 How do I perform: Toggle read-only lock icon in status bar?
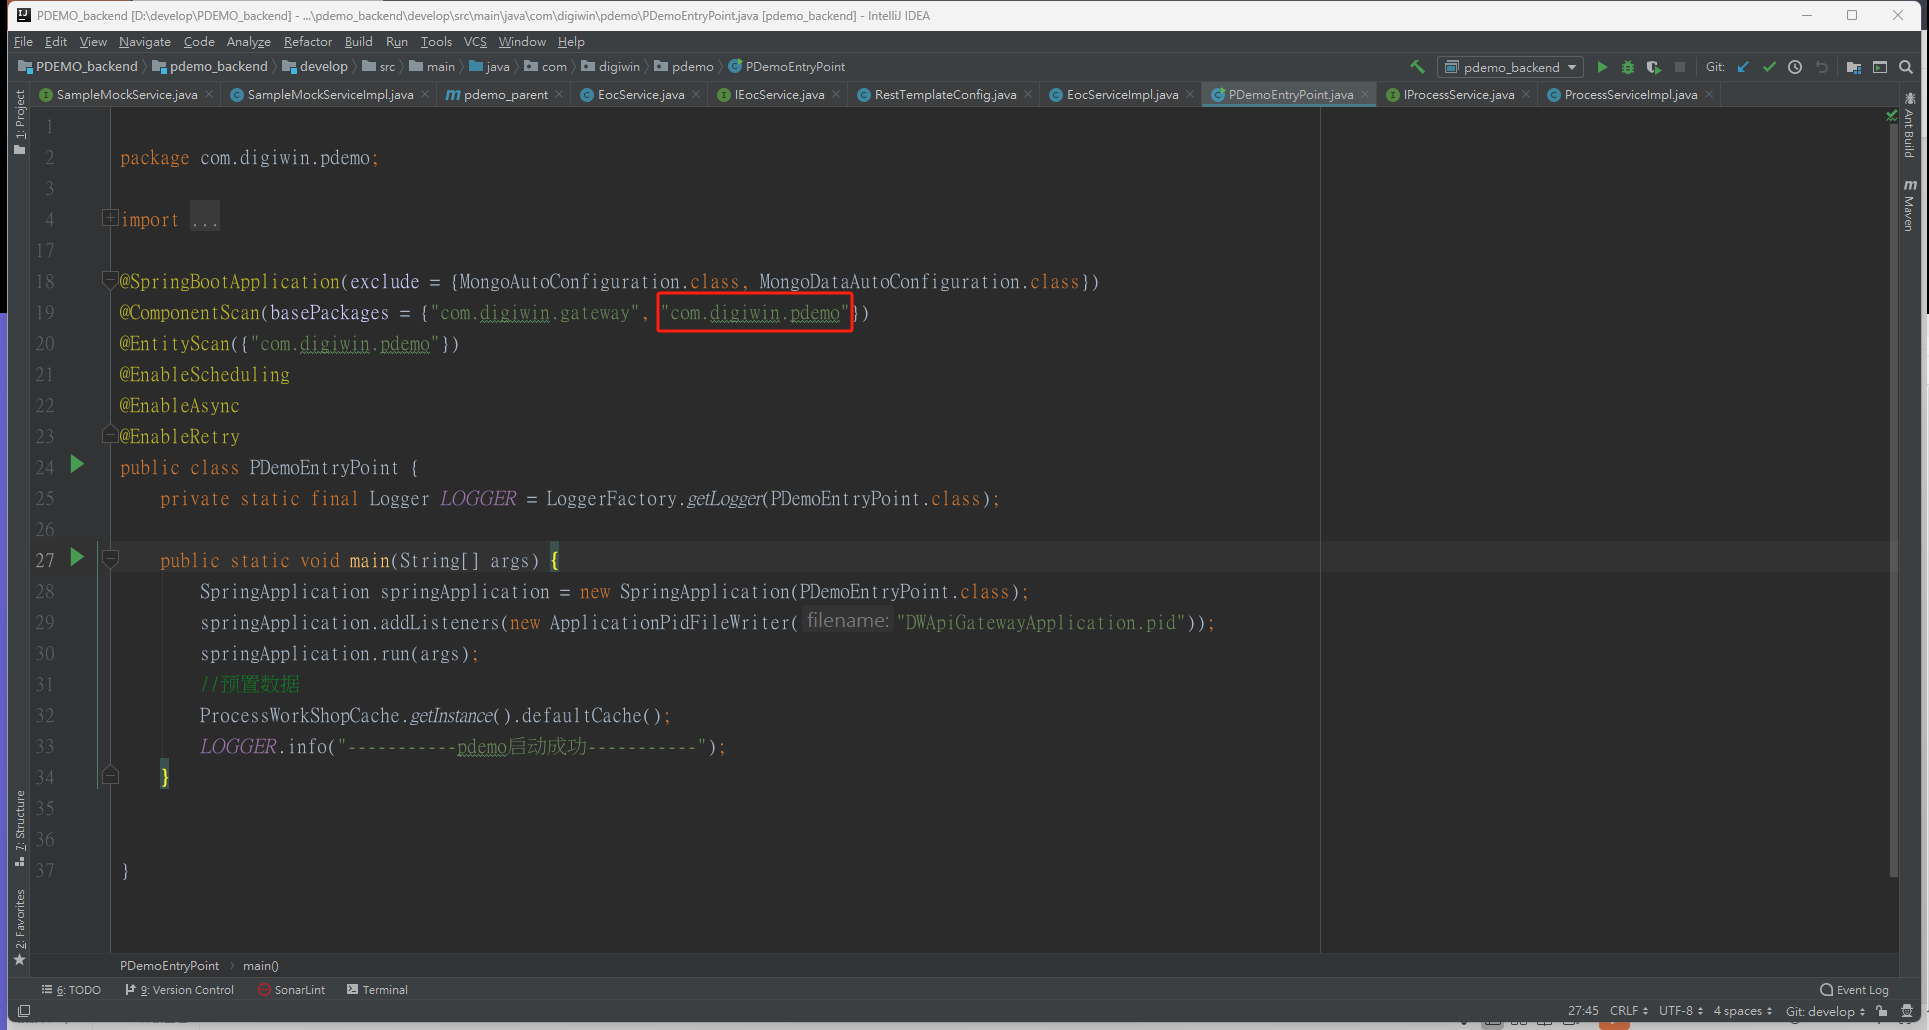pos(1882,1011)
